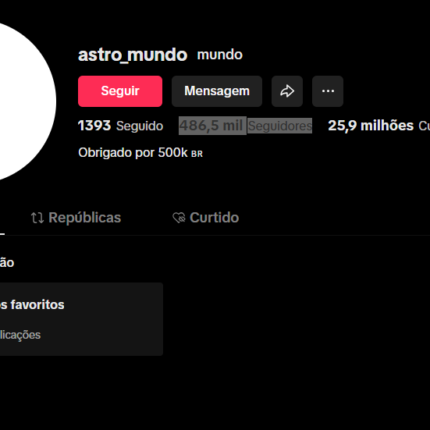The image size is (430, 430).
Task: Click the bio text Obrigado por 500k
Action: coord(133,153)
